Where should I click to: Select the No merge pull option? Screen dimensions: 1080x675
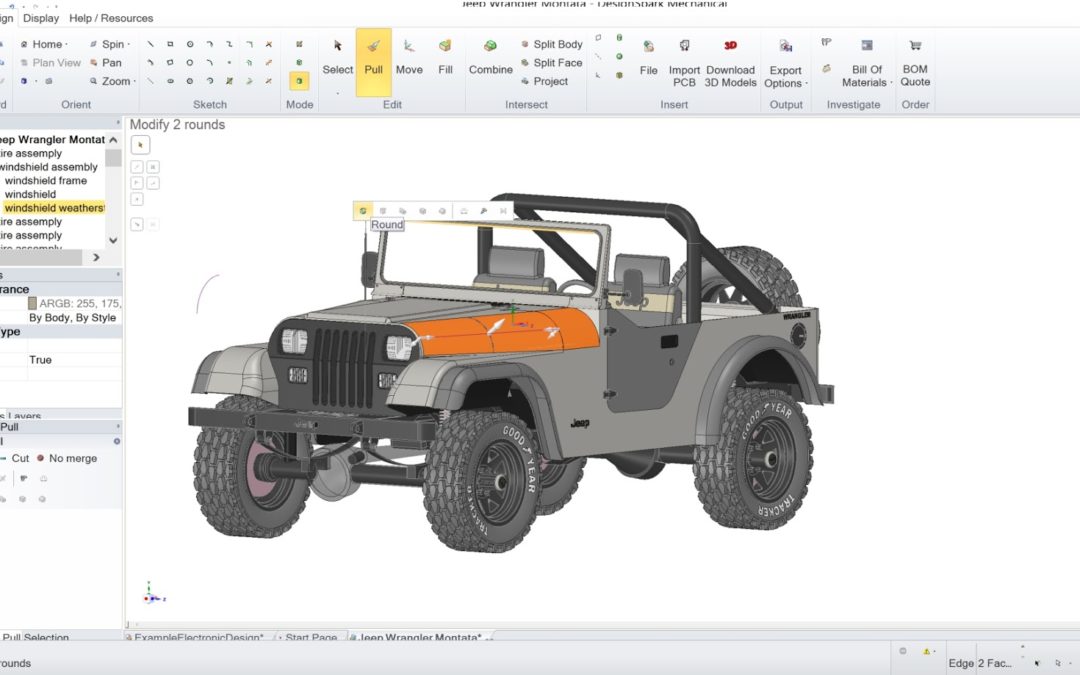click(x=67, y=458)
